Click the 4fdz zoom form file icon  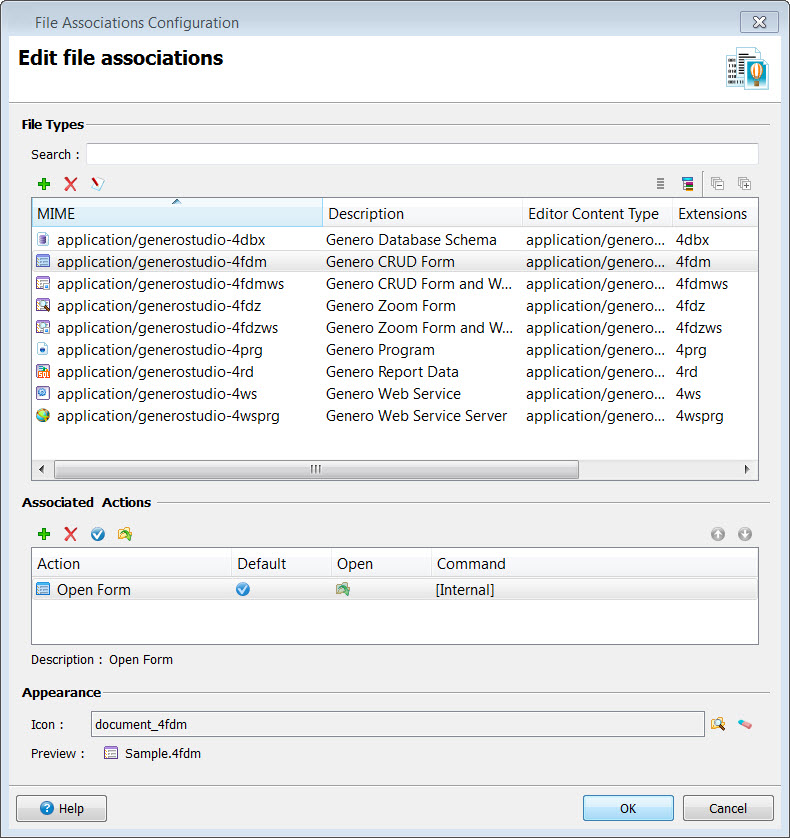[43, 306]
